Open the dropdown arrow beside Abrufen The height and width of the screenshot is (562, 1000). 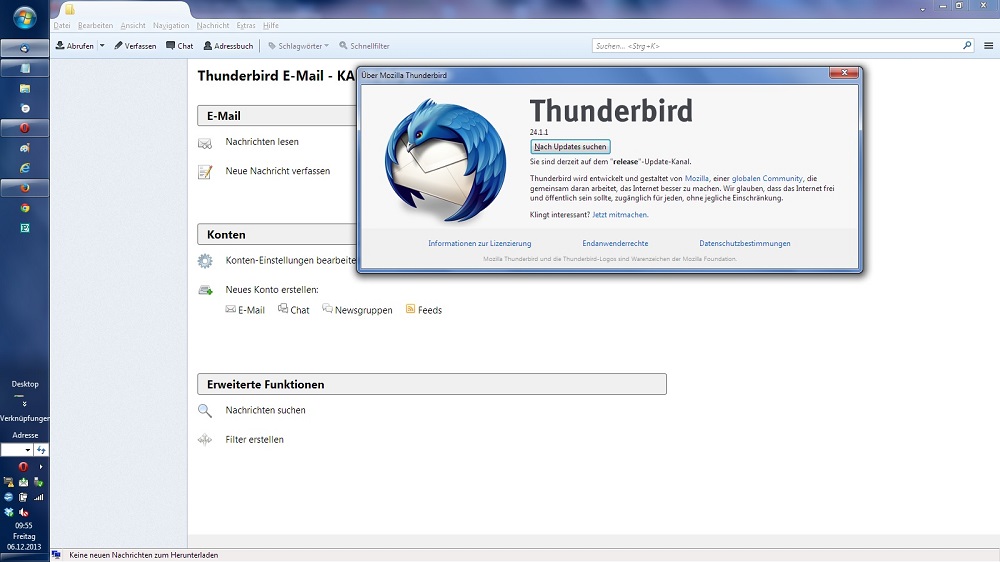102,46
